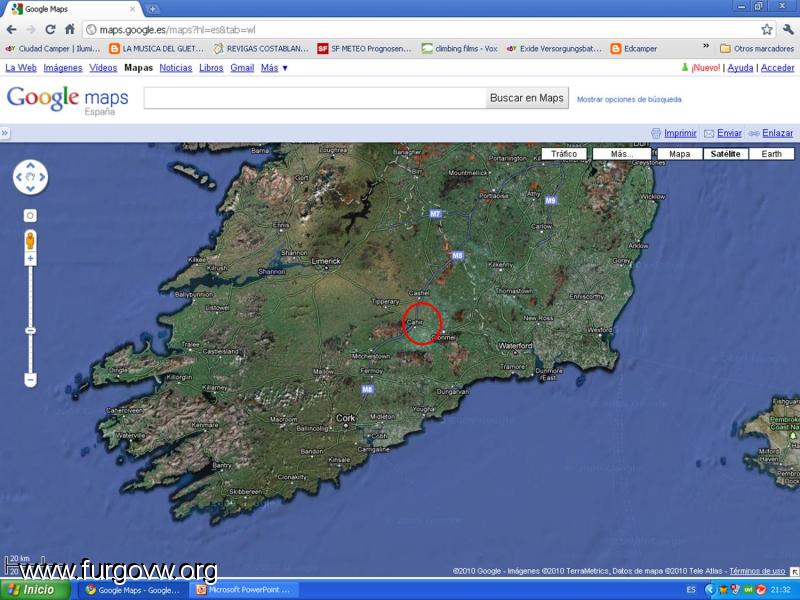Switch to Microsoft PowerPoint taskbar button
The image size is (800, 600).
tap(243, 590)
